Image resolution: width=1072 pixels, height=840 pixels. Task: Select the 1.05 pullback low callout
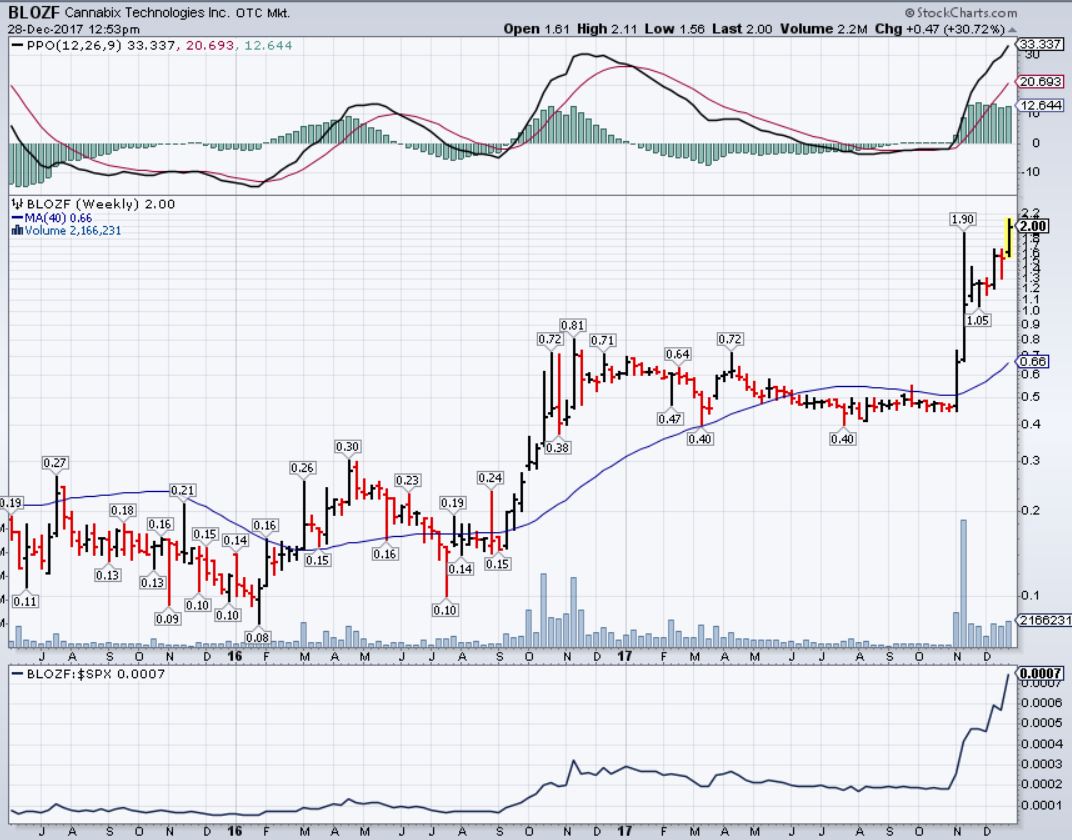point(978,319)
